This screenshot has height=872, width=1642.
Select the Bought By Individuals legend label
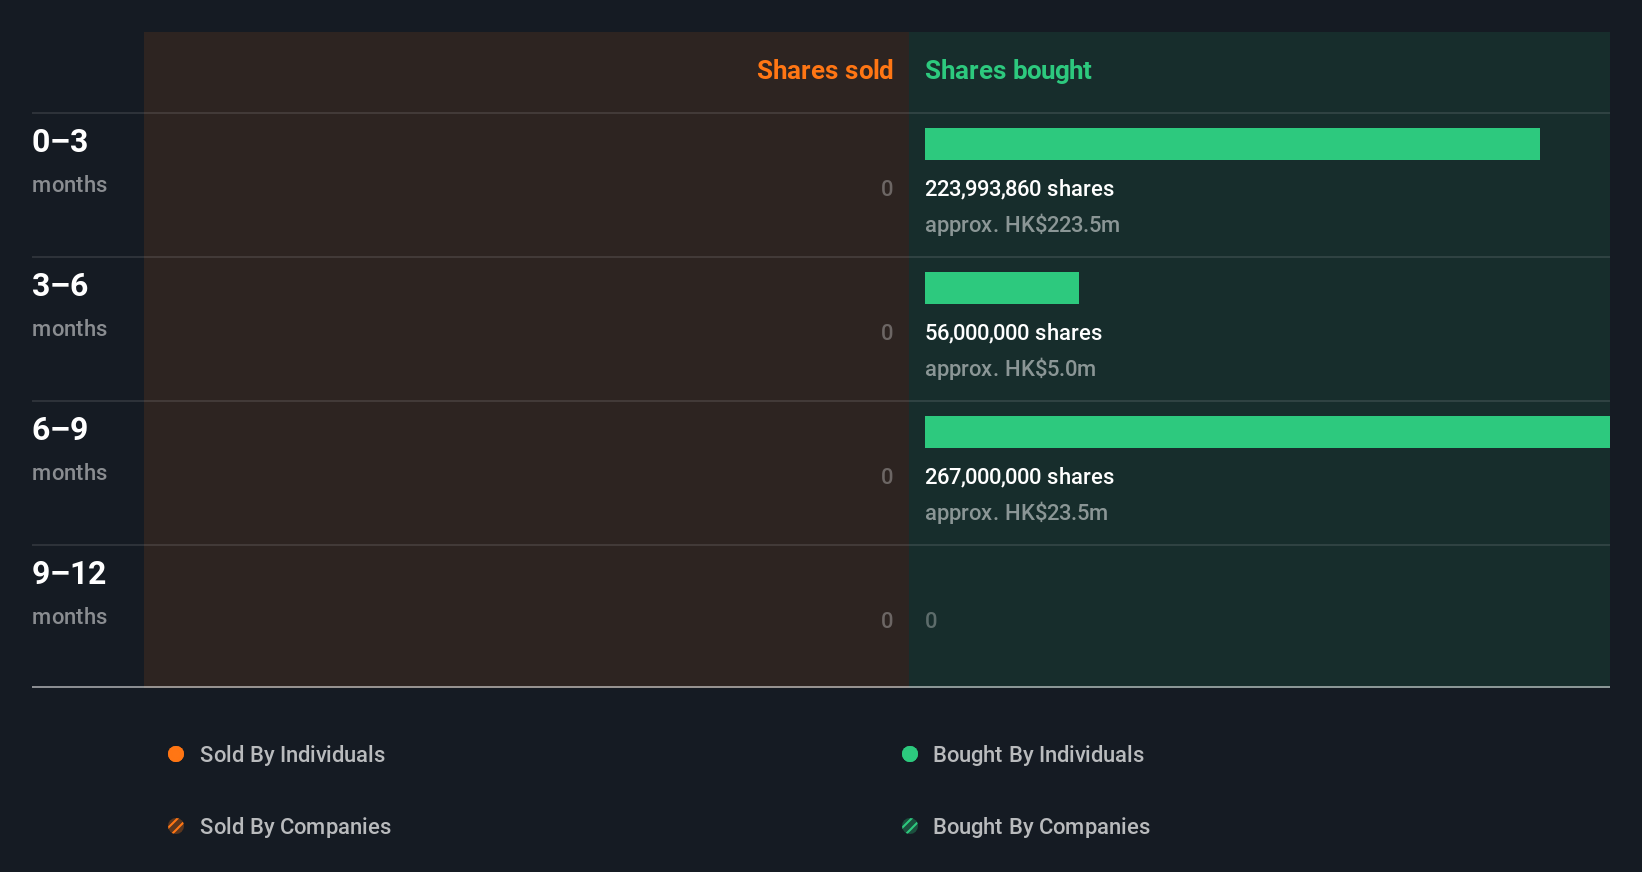click(1038, 754)
